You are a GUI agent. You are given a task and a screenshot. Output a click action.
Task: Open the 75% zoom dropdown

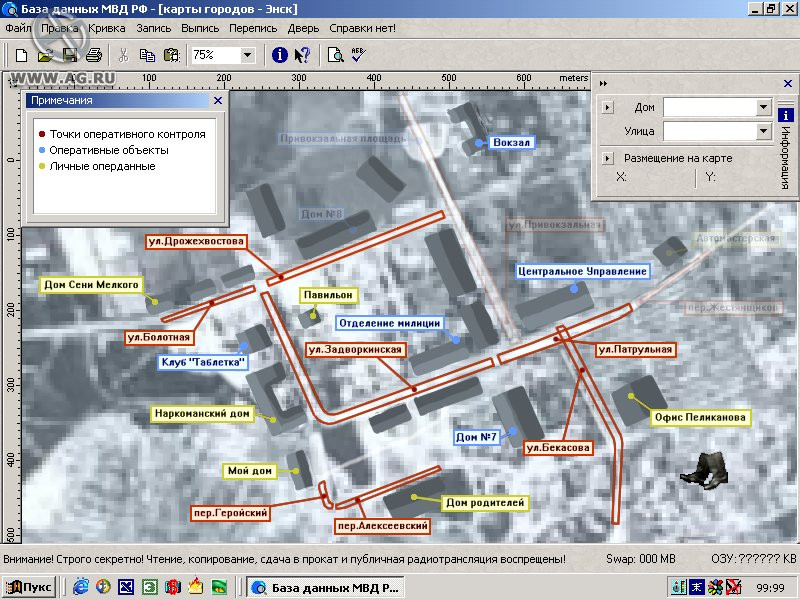(x=247, y=55)
